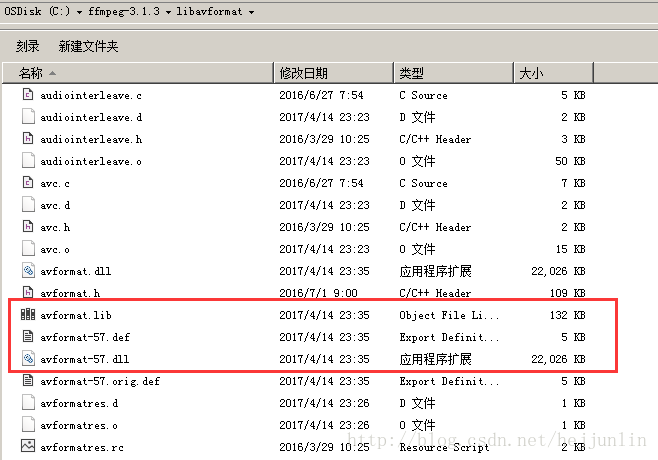Expand the OSDisk (C:) breadcrumb dropdown arrow
658x460 pixels.
pos(79,12)
